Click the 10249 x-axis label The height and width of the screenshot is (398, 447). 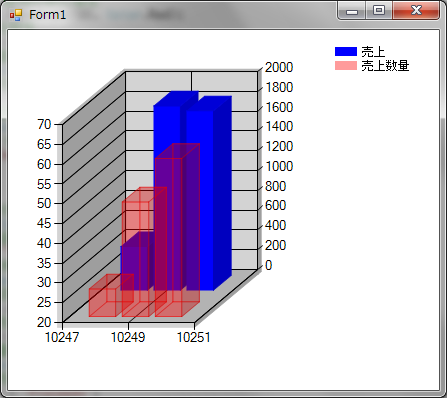pos(128,337)
